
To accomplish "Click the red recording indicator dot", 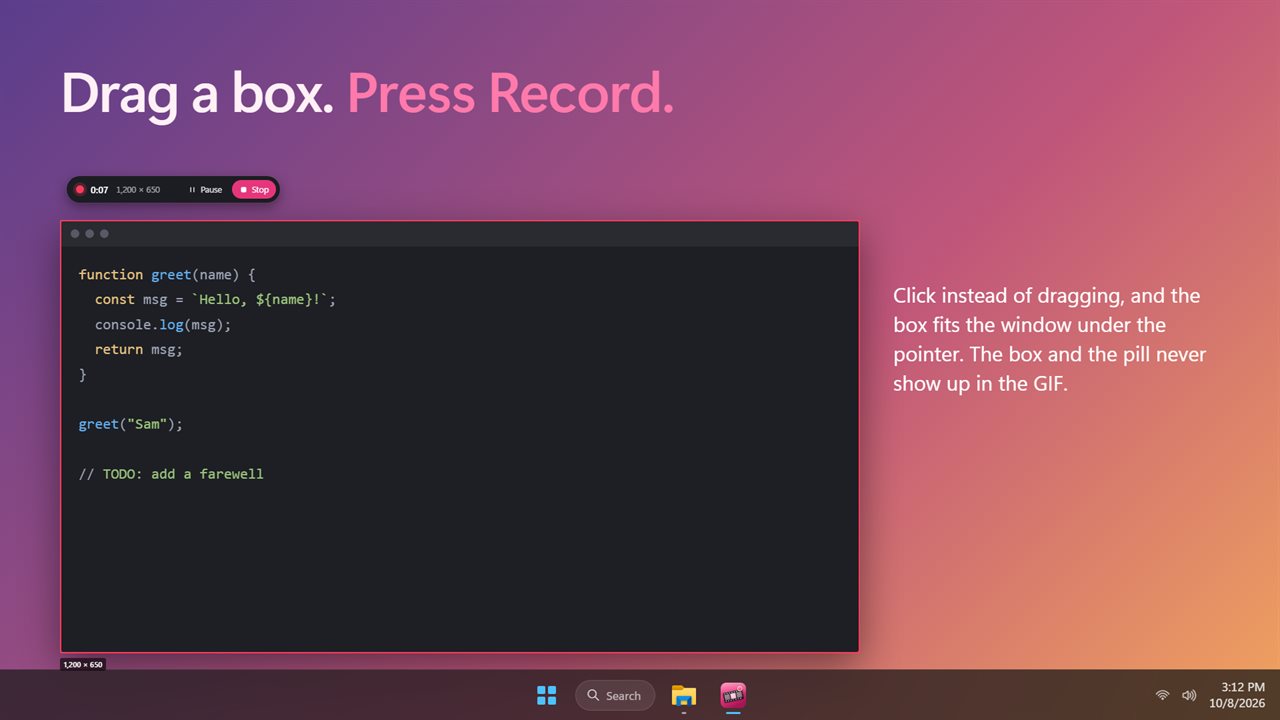I will 80,189.
